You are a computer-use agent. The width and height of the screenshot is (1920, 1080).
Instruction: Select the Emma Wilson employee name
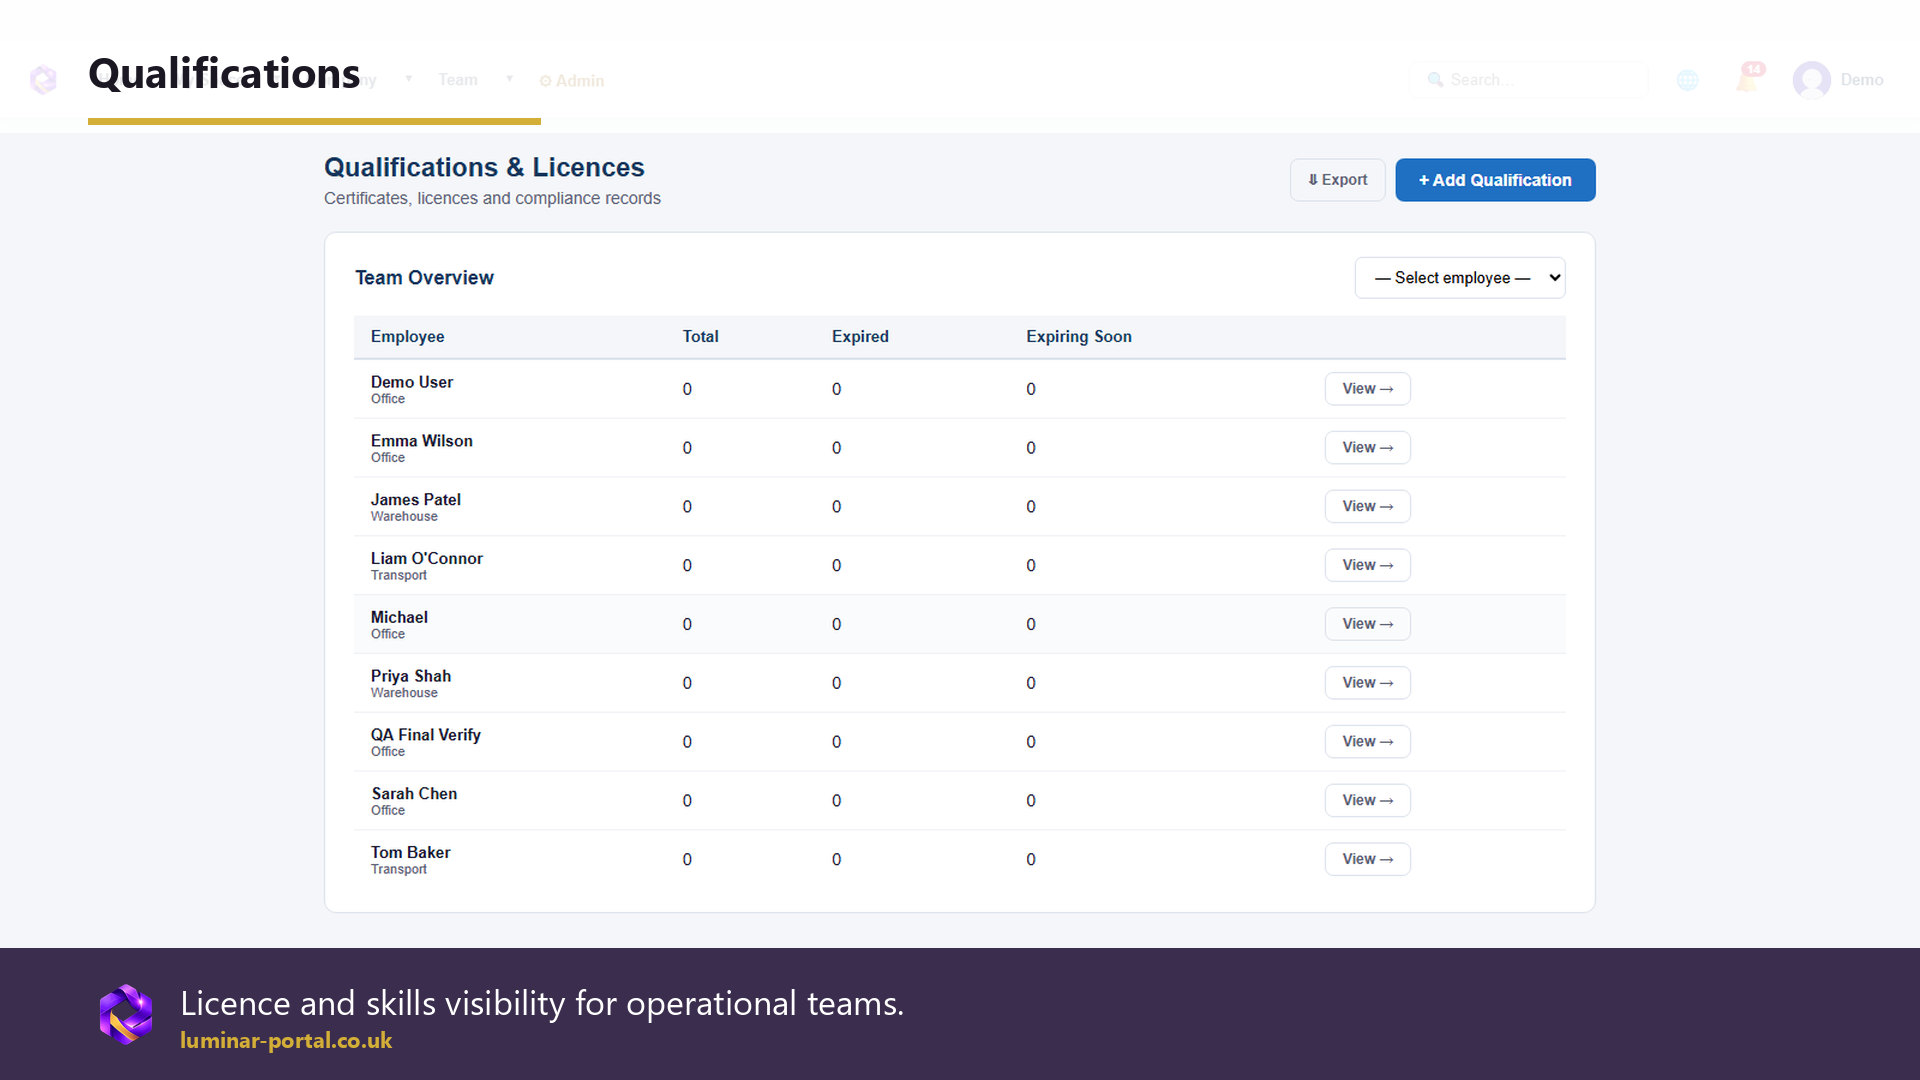tap(421, 441)
